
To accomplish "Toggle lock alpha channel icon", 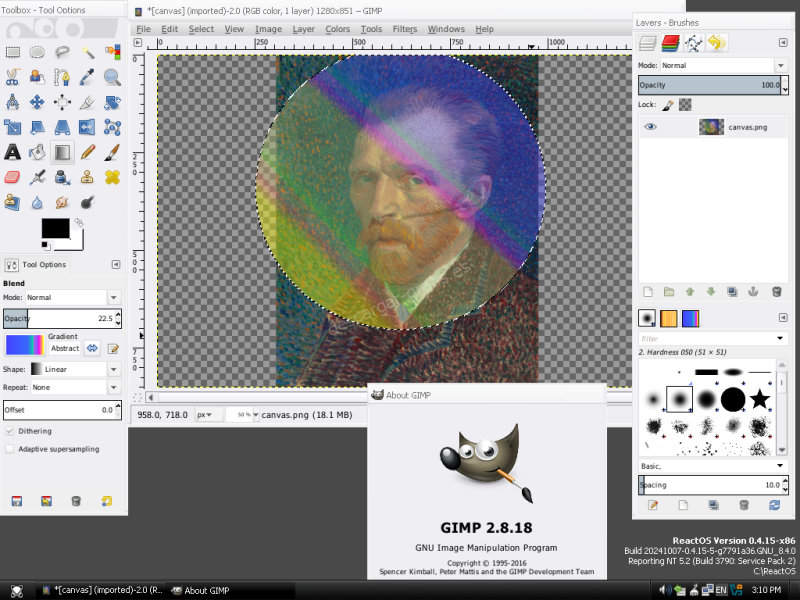I will (685, 105).
